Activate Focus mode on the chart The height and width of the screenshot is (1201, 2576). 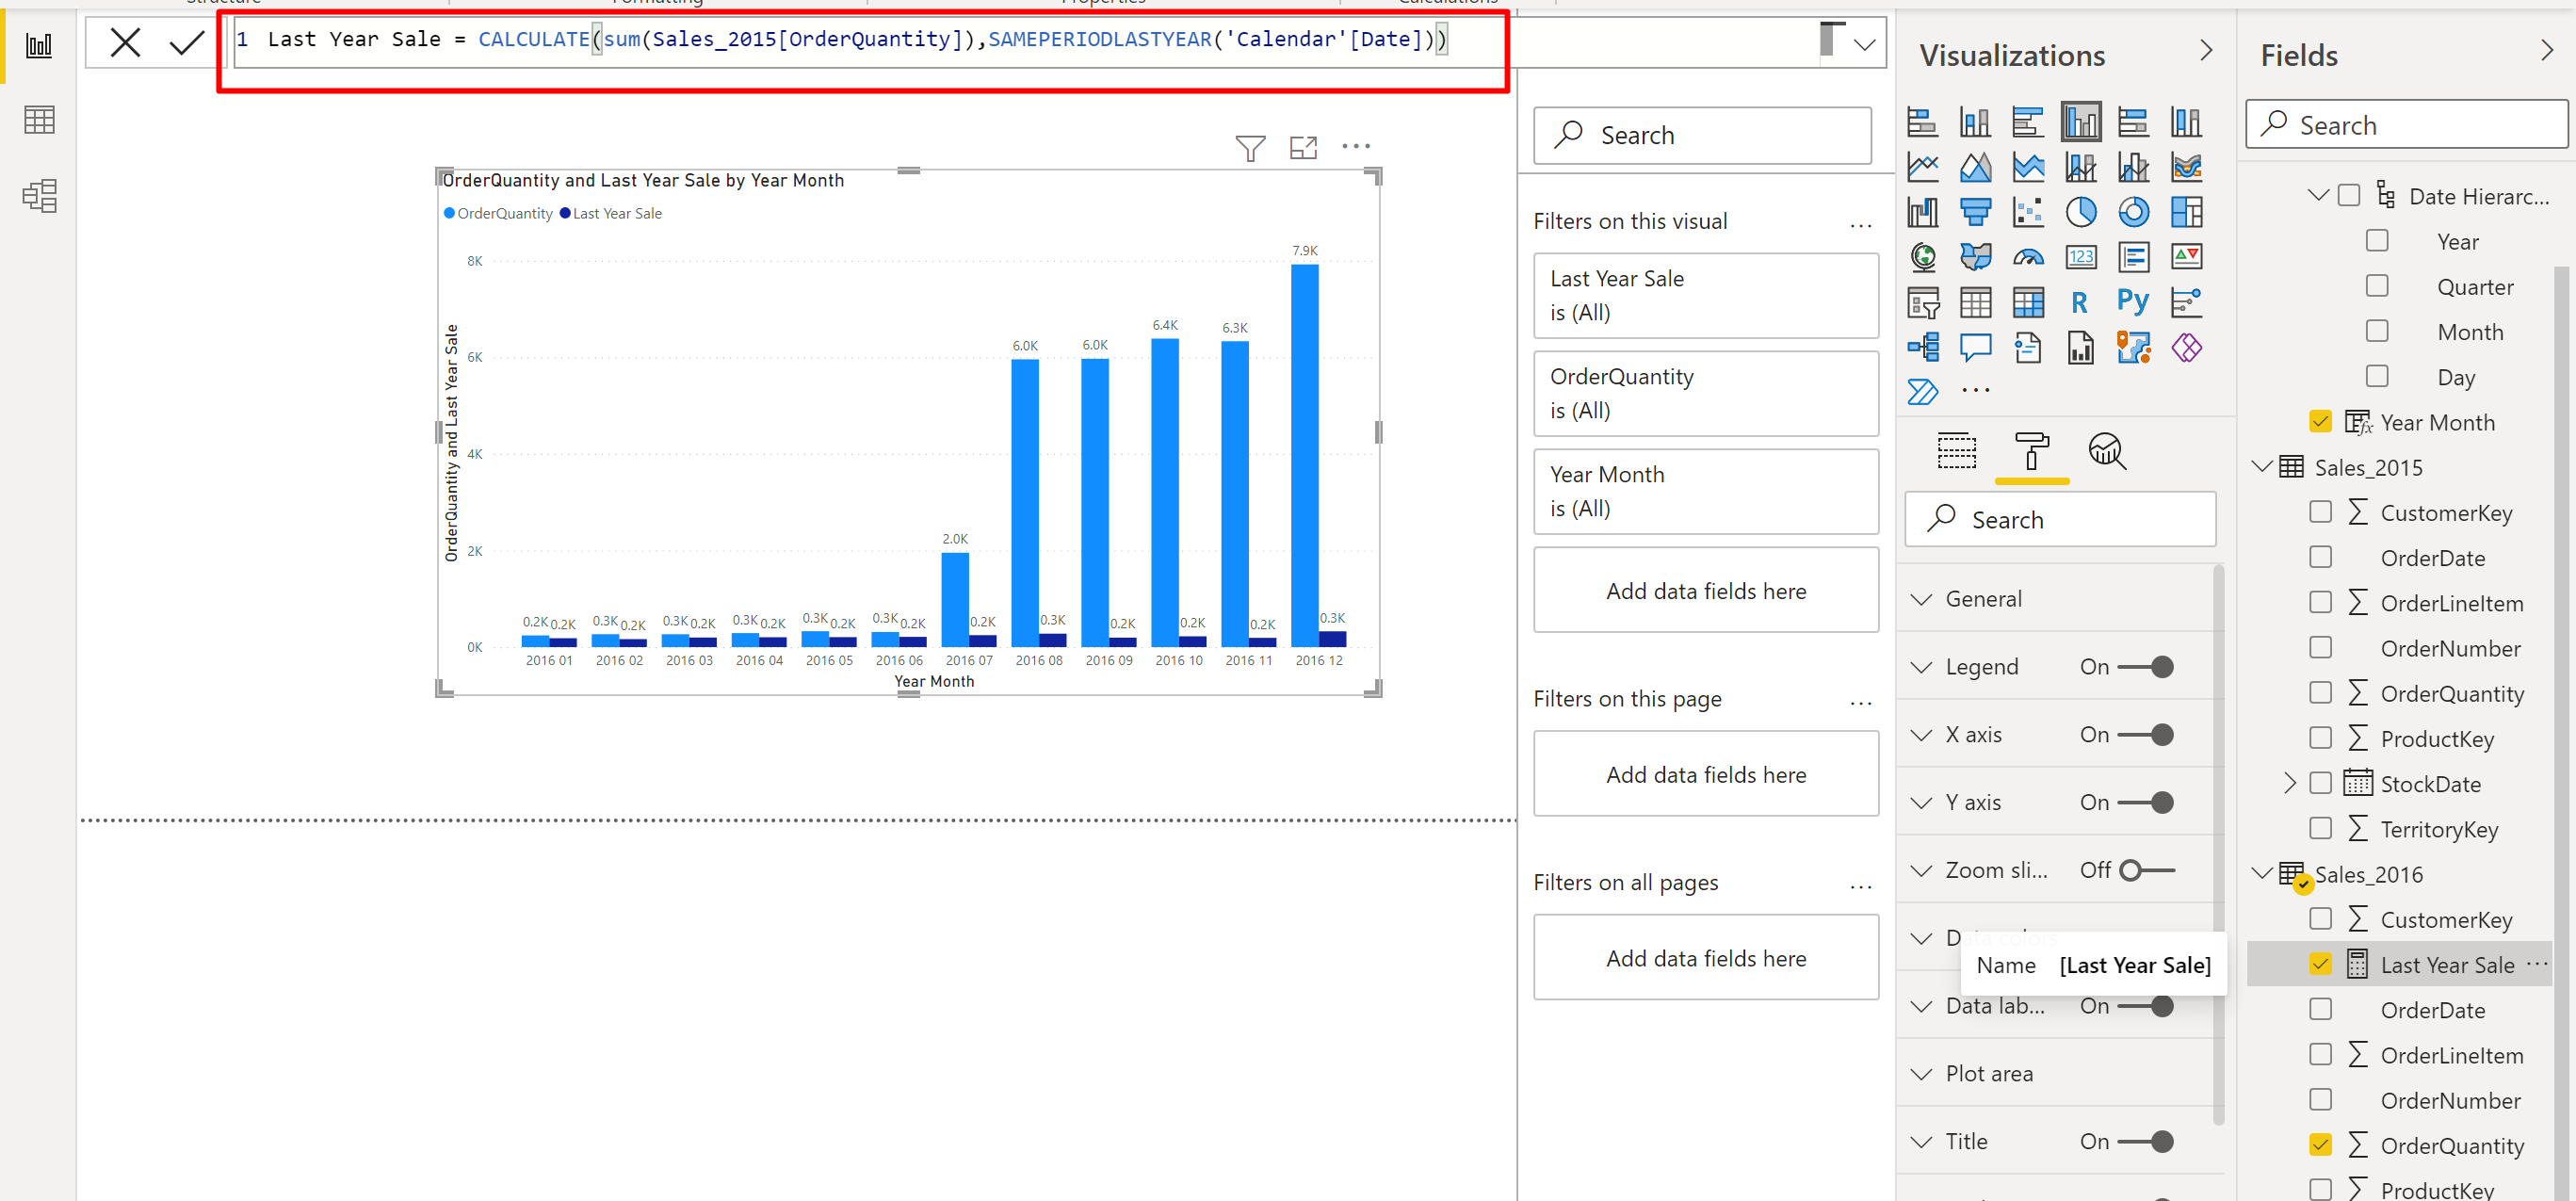1303,148
